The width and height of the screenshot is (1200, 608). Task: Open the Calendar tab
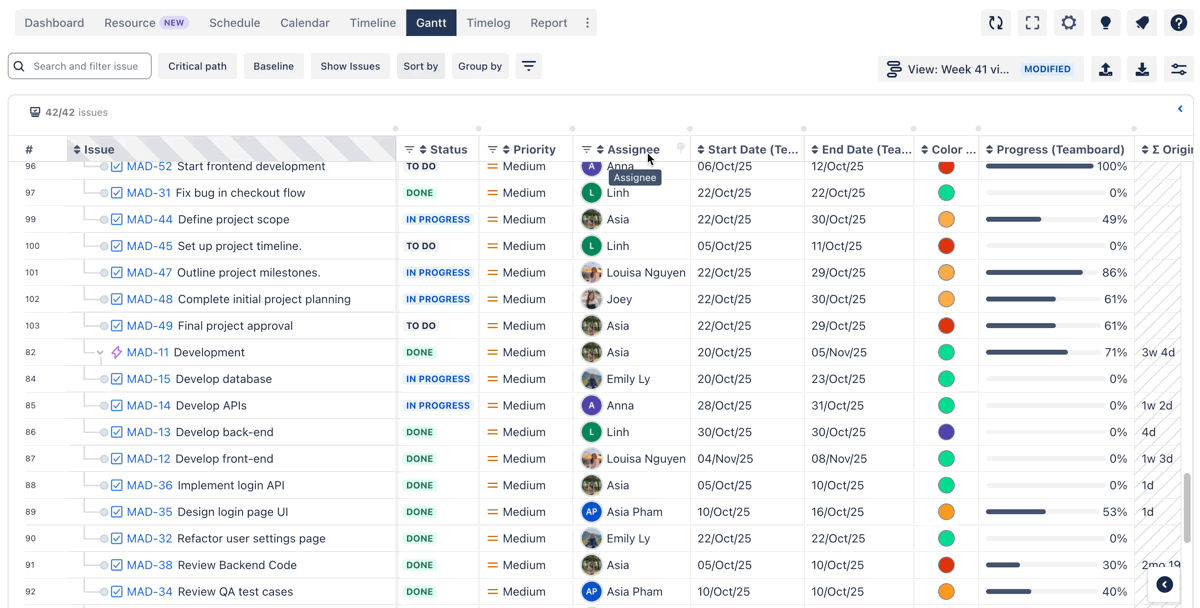pos(304,23)
